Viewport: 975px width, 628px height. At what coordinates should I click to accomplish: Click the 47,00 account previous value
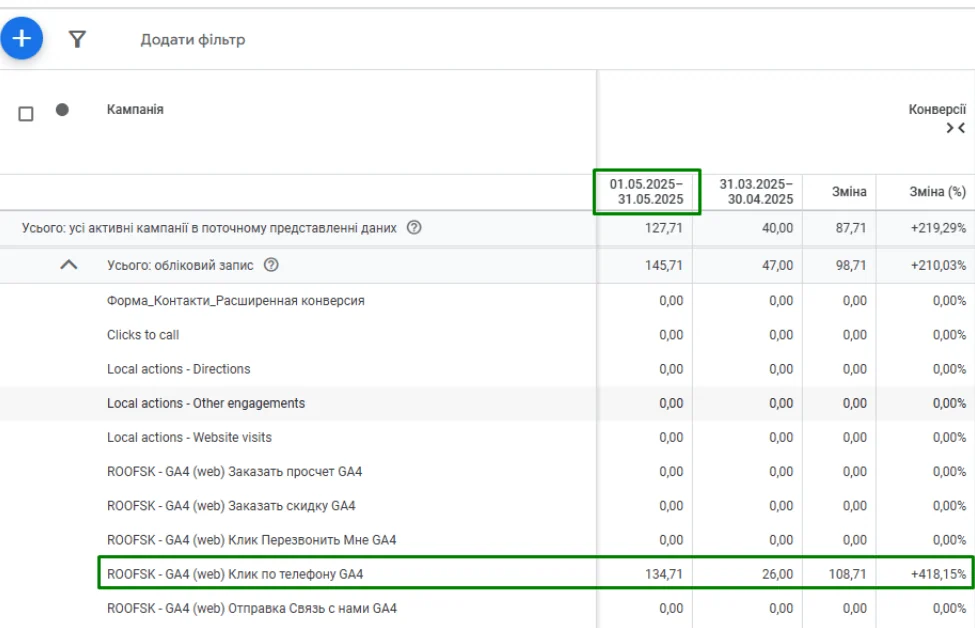click(778, 266)
